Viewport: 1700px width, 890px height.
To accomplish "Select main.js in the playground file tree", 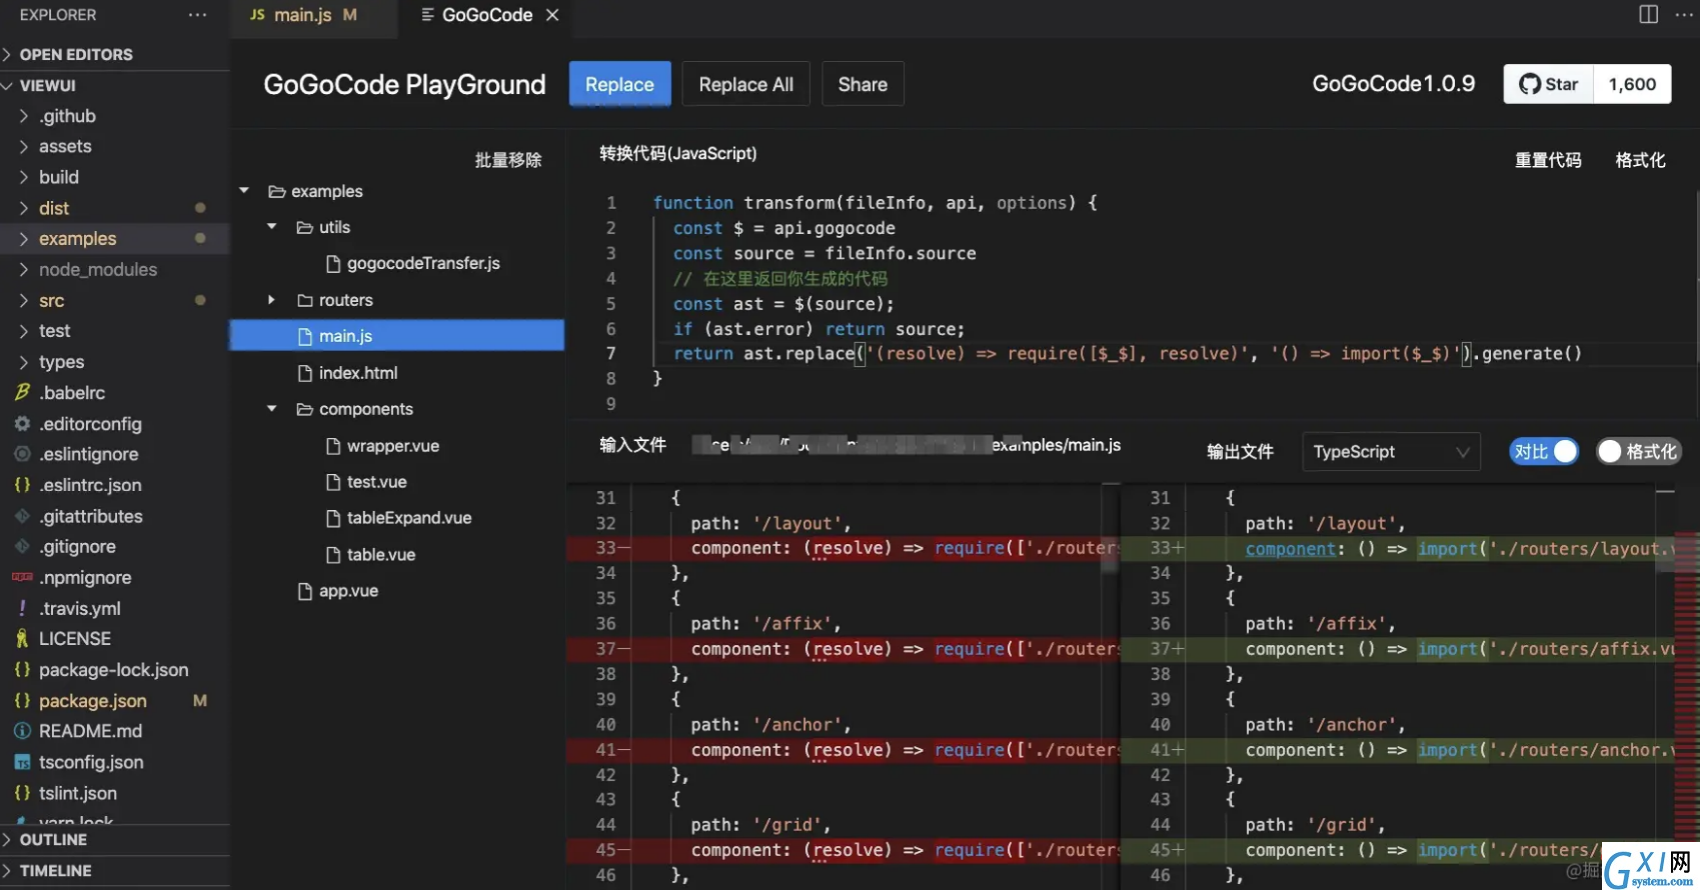I will pyautogui.click(x=397, y=336).
